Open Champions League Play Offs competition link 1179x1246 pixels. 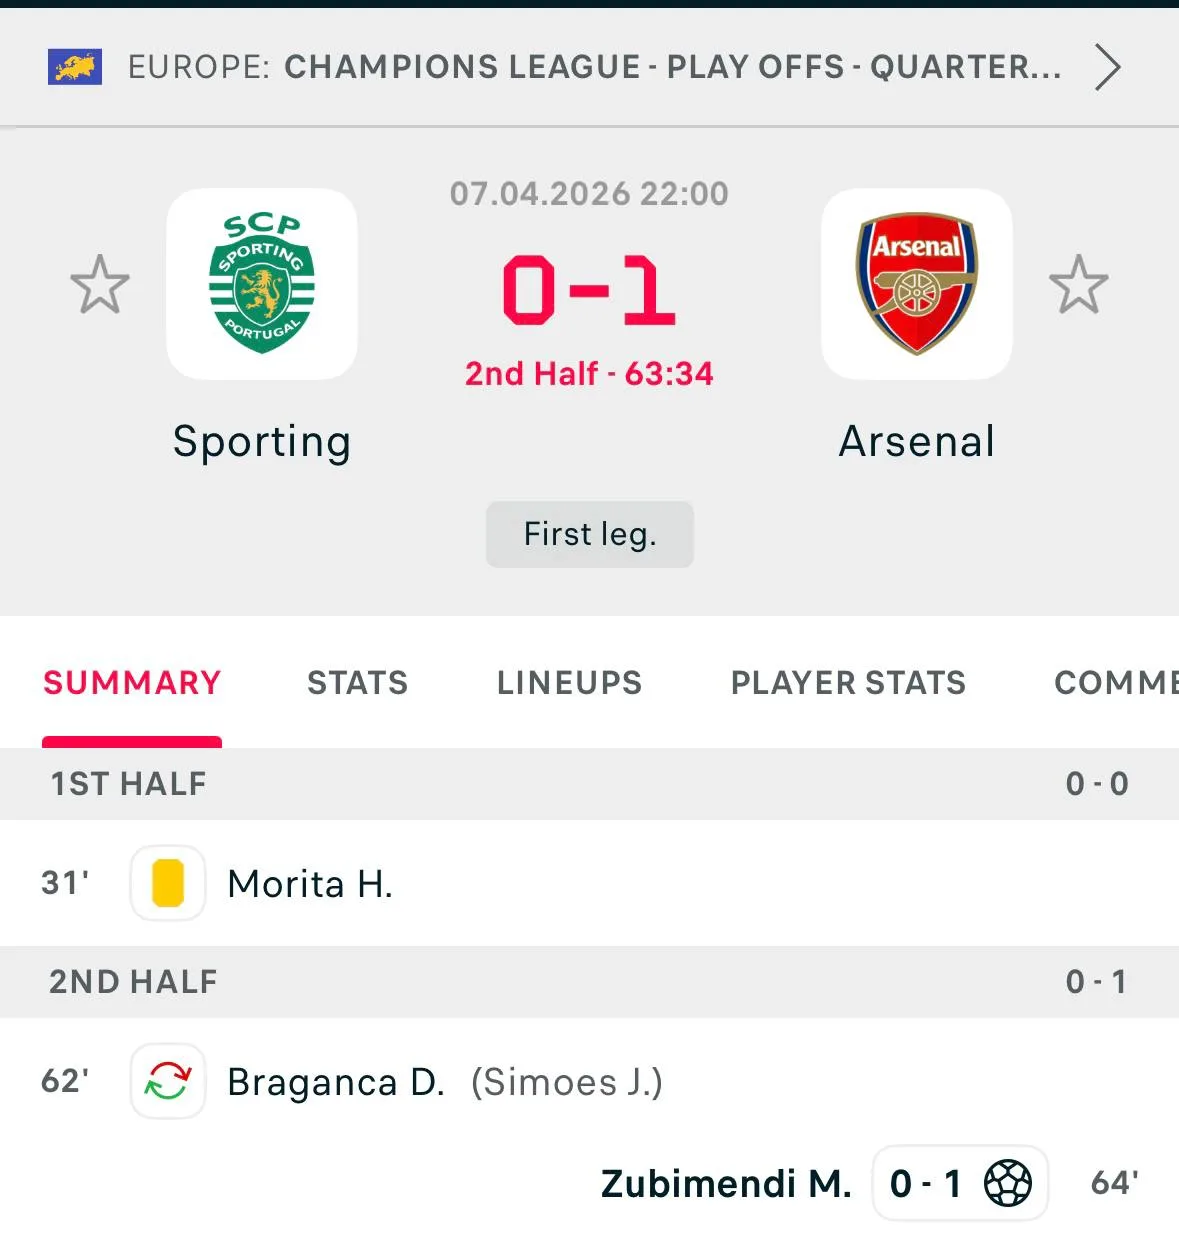(x=672, y=67)
